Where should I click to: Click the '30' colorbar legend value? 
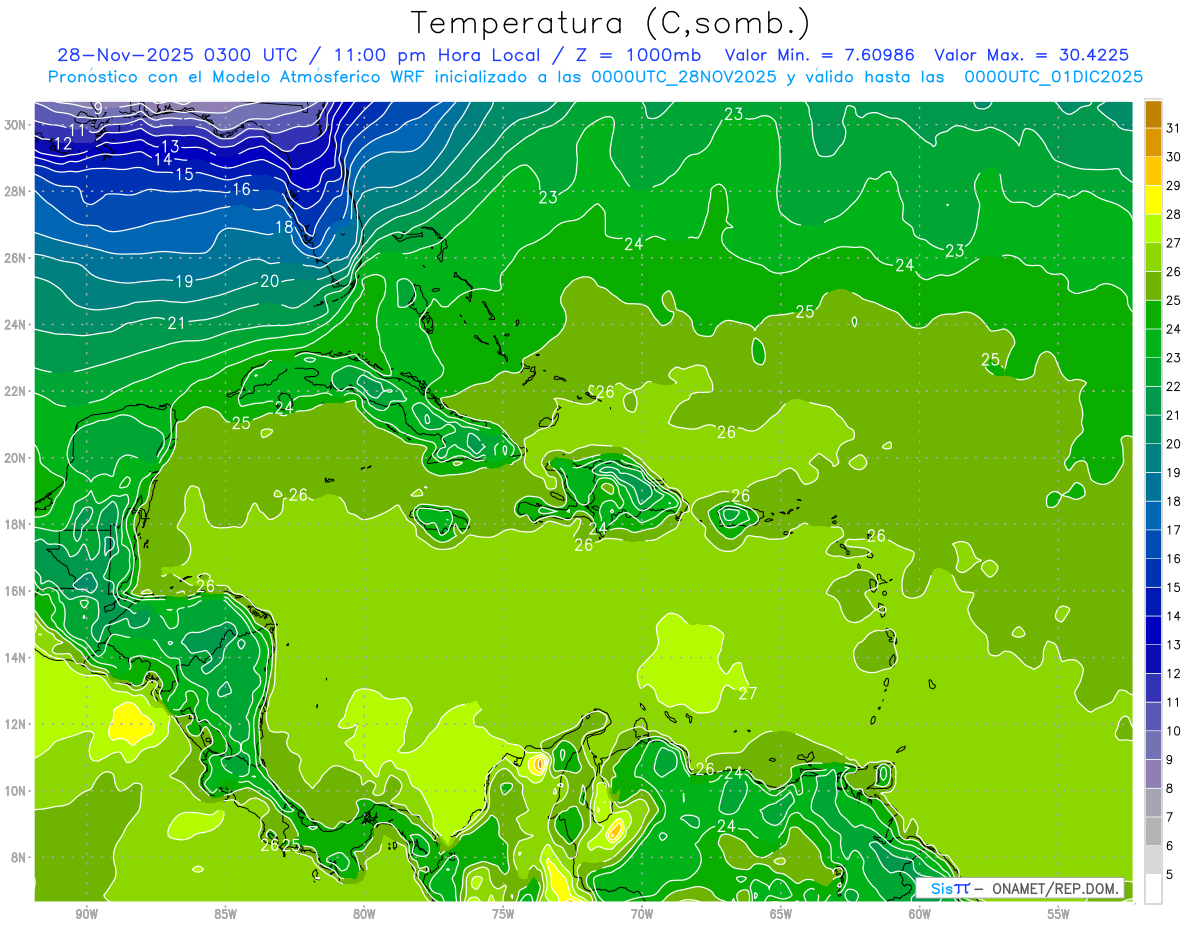coord(1174,157)
